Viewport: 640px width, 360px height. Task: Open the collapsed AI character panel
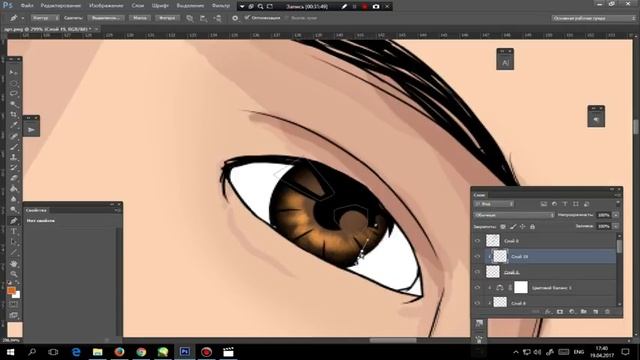505,62
